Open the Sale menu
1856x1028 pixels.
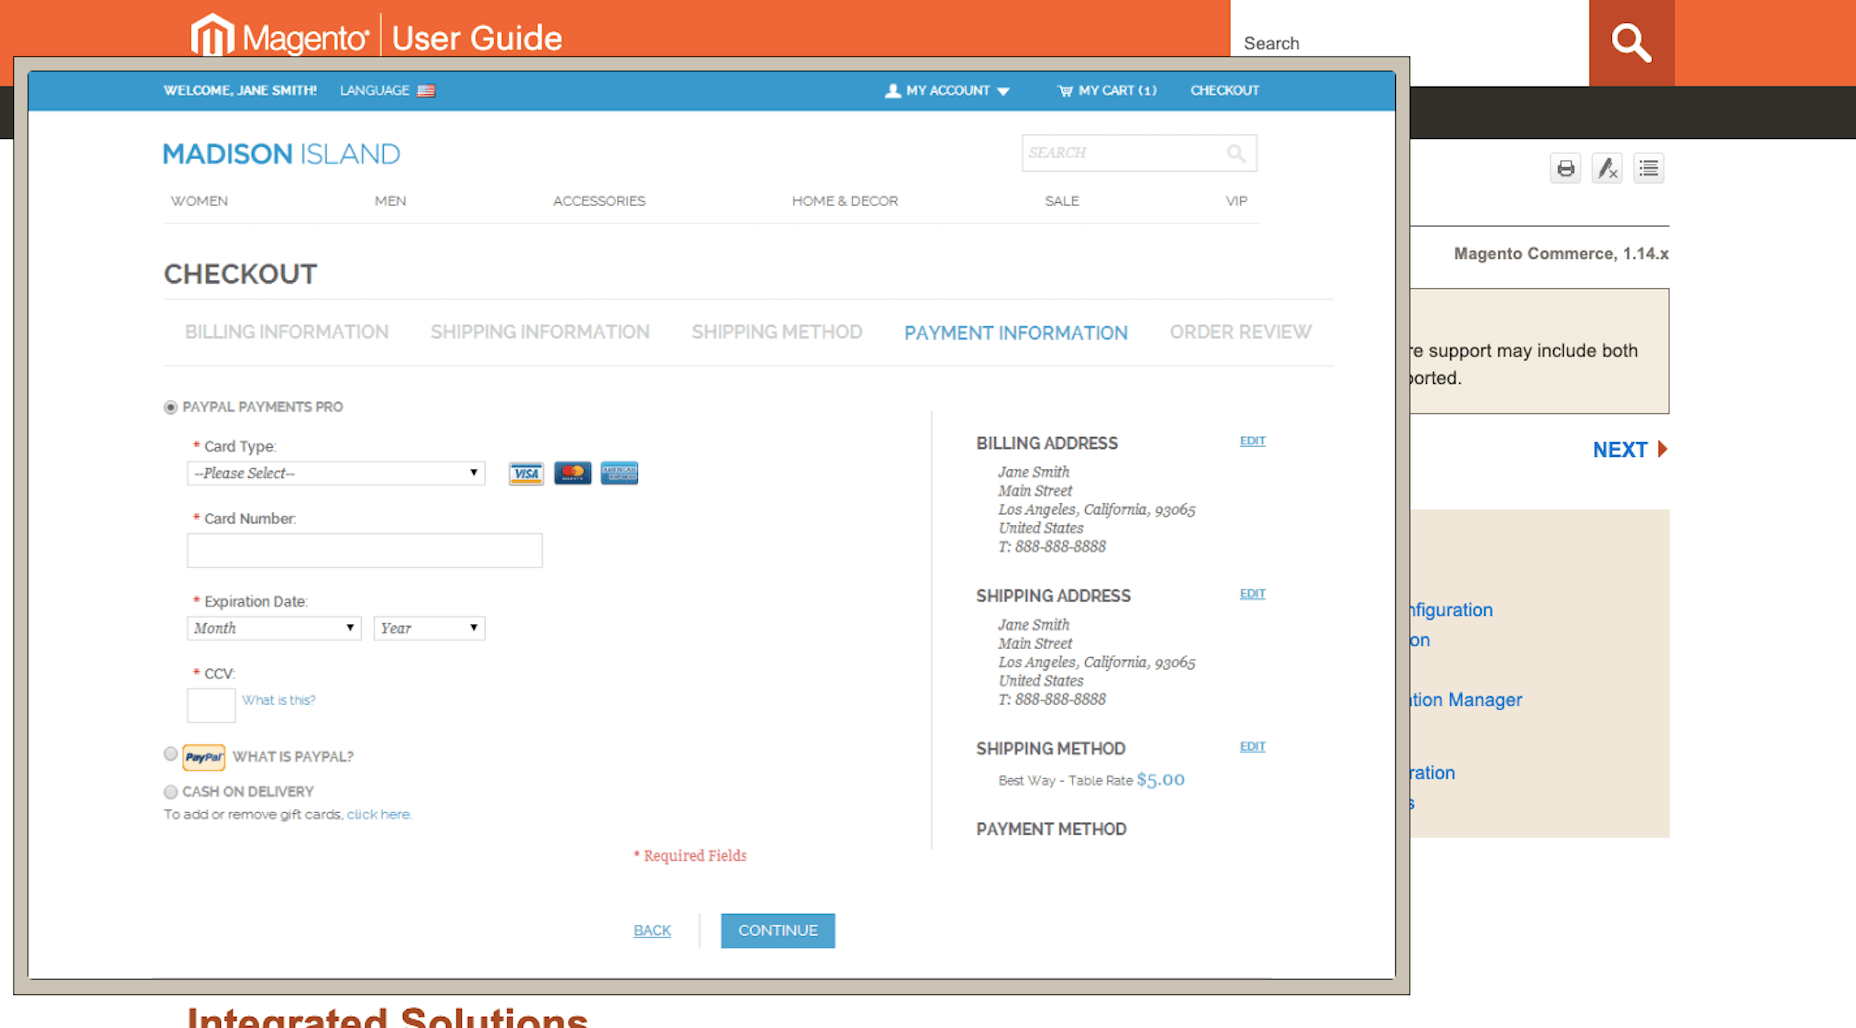1062,201
